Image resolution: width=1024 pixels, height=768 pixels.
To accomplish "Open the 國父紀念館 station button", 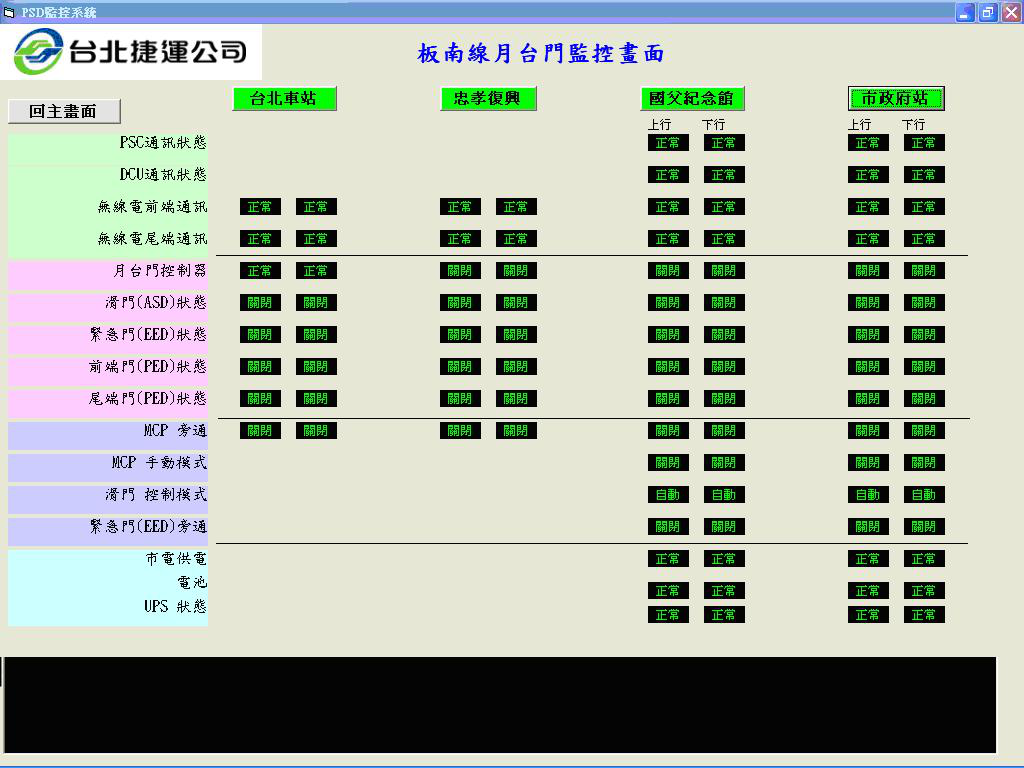I will (x=692, y=99).
